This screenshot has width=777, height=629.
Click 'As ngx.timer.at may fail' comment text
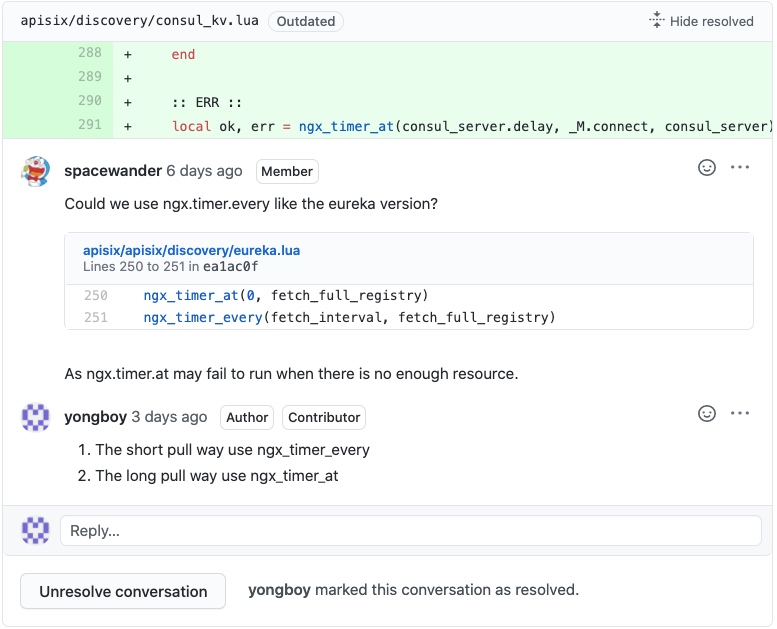click(x=291, y=374)
